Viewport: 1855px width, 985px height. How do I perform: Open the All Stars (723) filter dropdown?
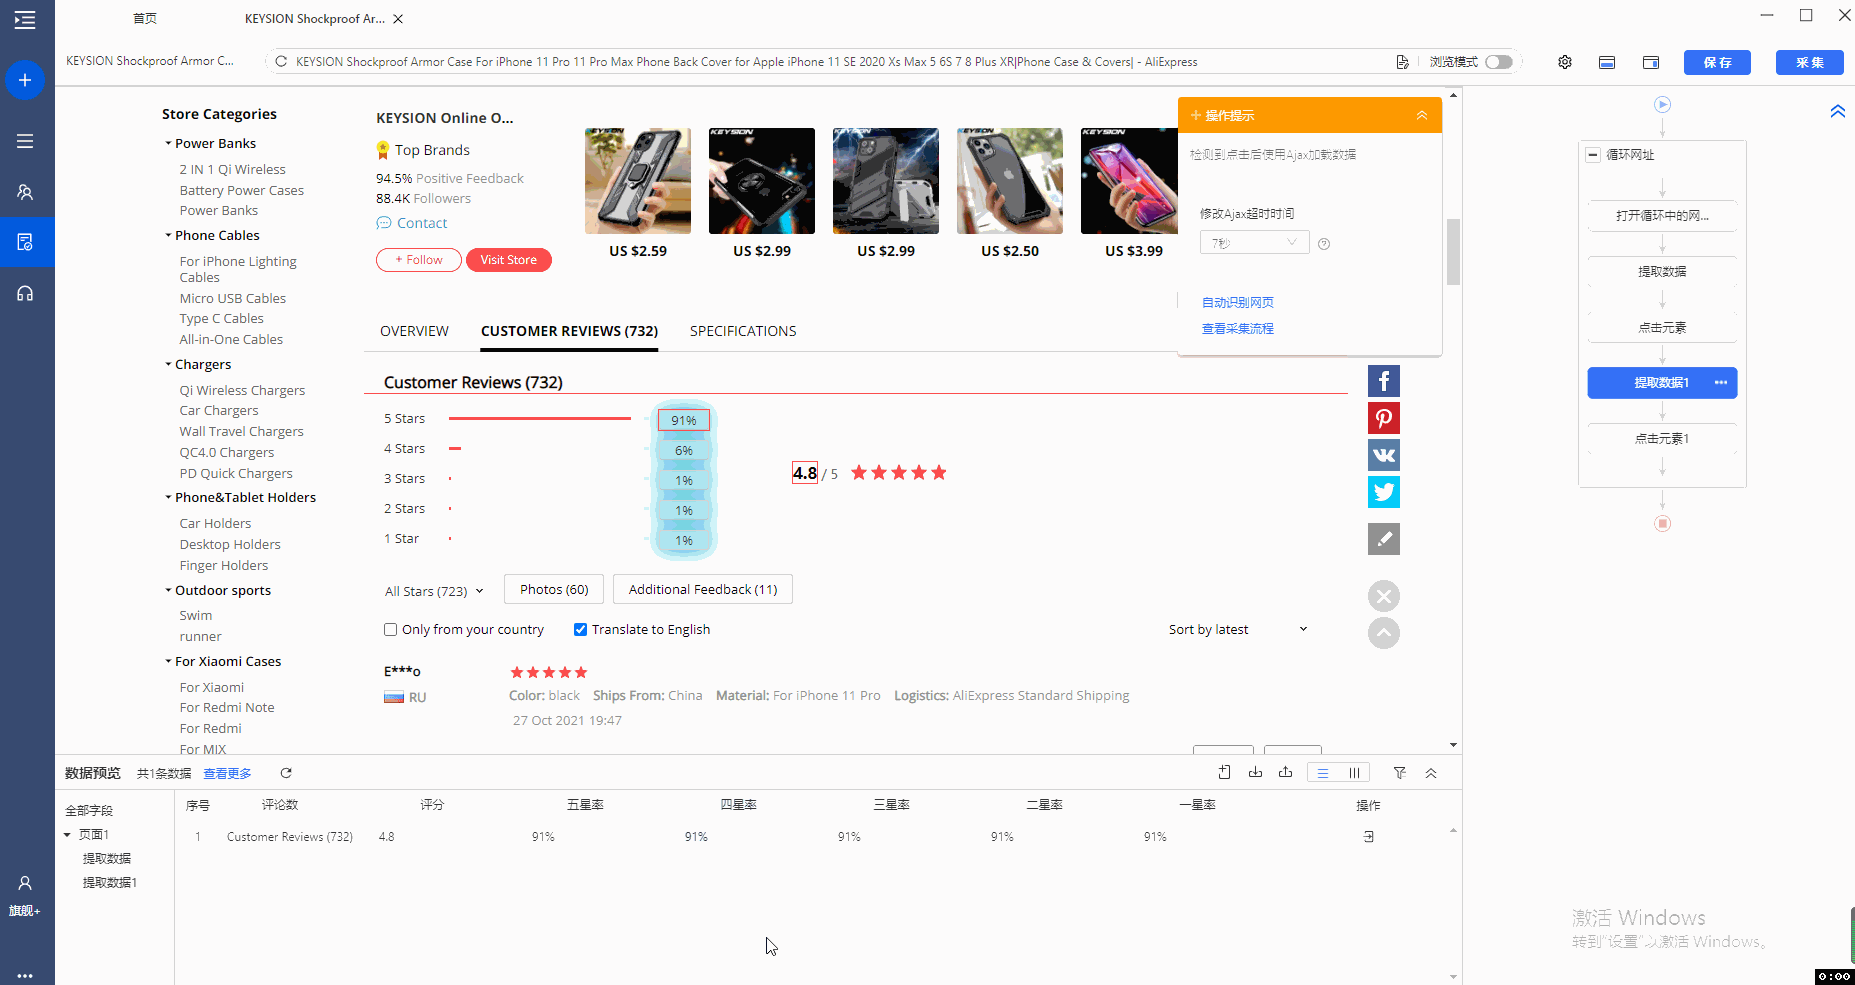coord(434,591)
